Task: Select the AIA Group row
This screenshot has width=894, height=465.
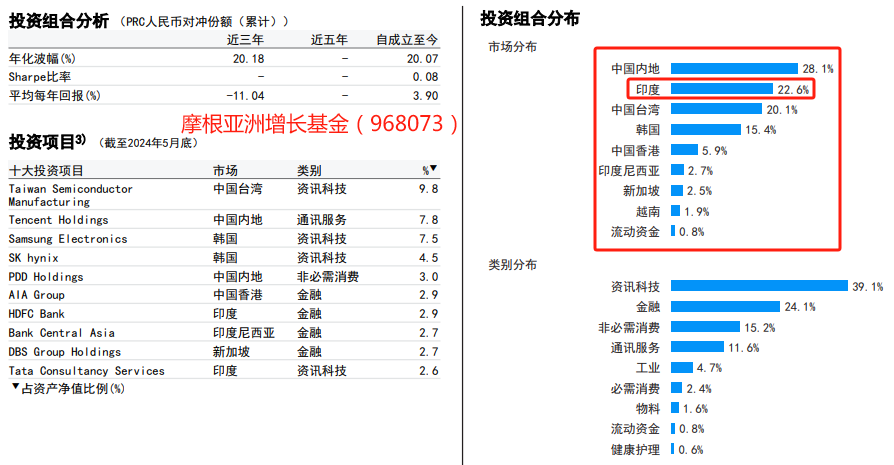Action: point(224,295)
